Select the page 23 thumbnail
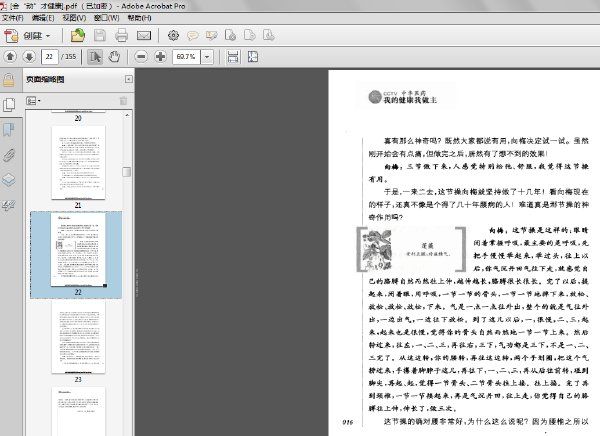The width and height of the screenshot is (600, 436). 78,337
